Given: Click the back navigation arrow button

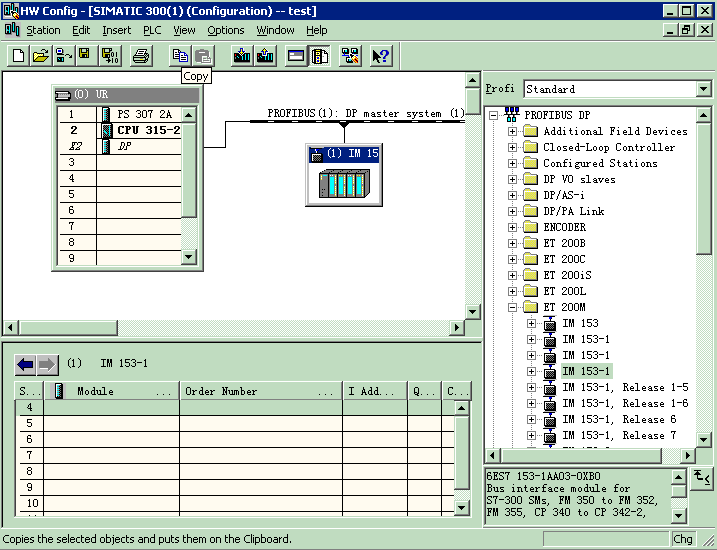Looking at the screenshot, I should coord(25,365).
